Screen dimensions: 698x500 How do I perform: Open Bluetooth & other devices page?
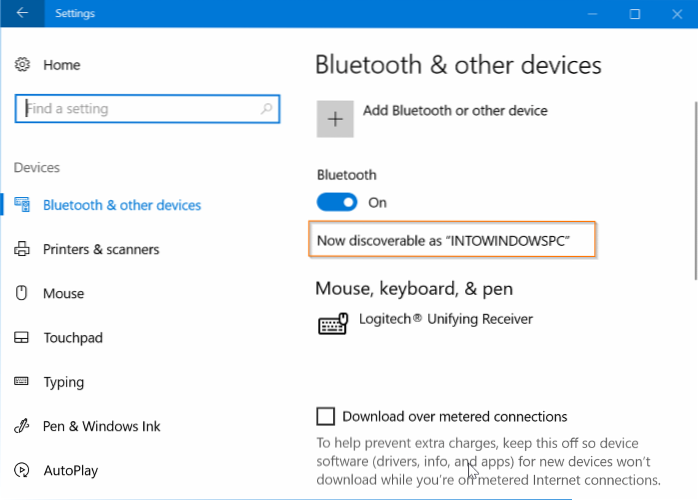click(x=122, y=205)
